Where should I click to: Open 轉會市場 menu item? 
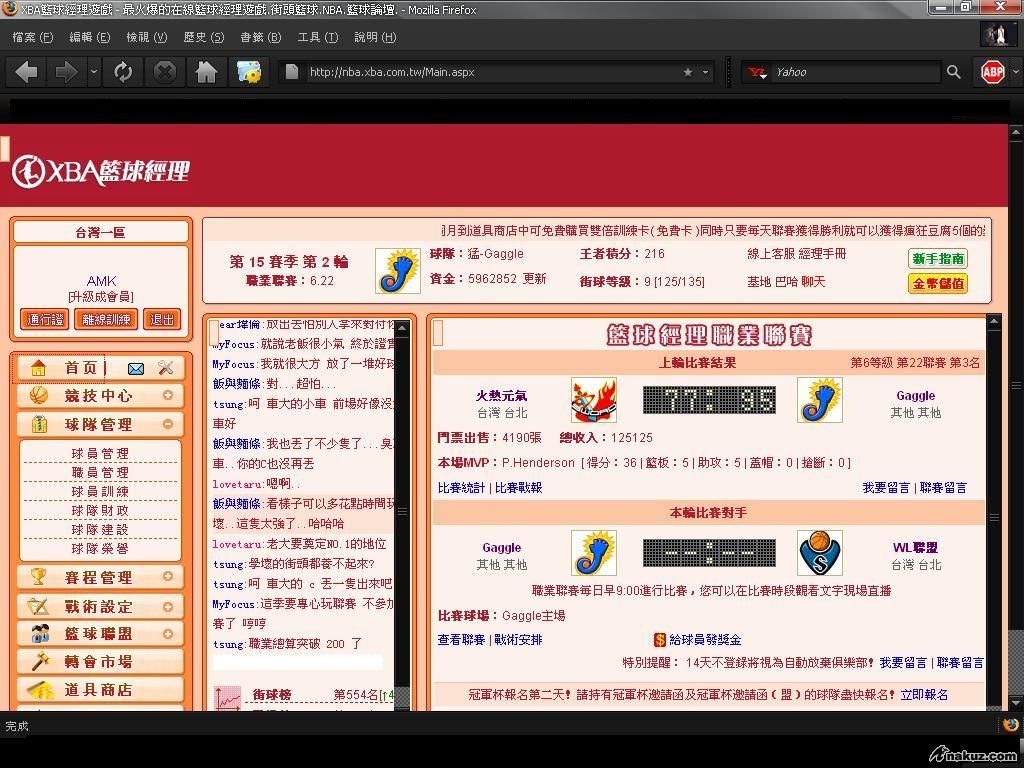coord(100,662)
